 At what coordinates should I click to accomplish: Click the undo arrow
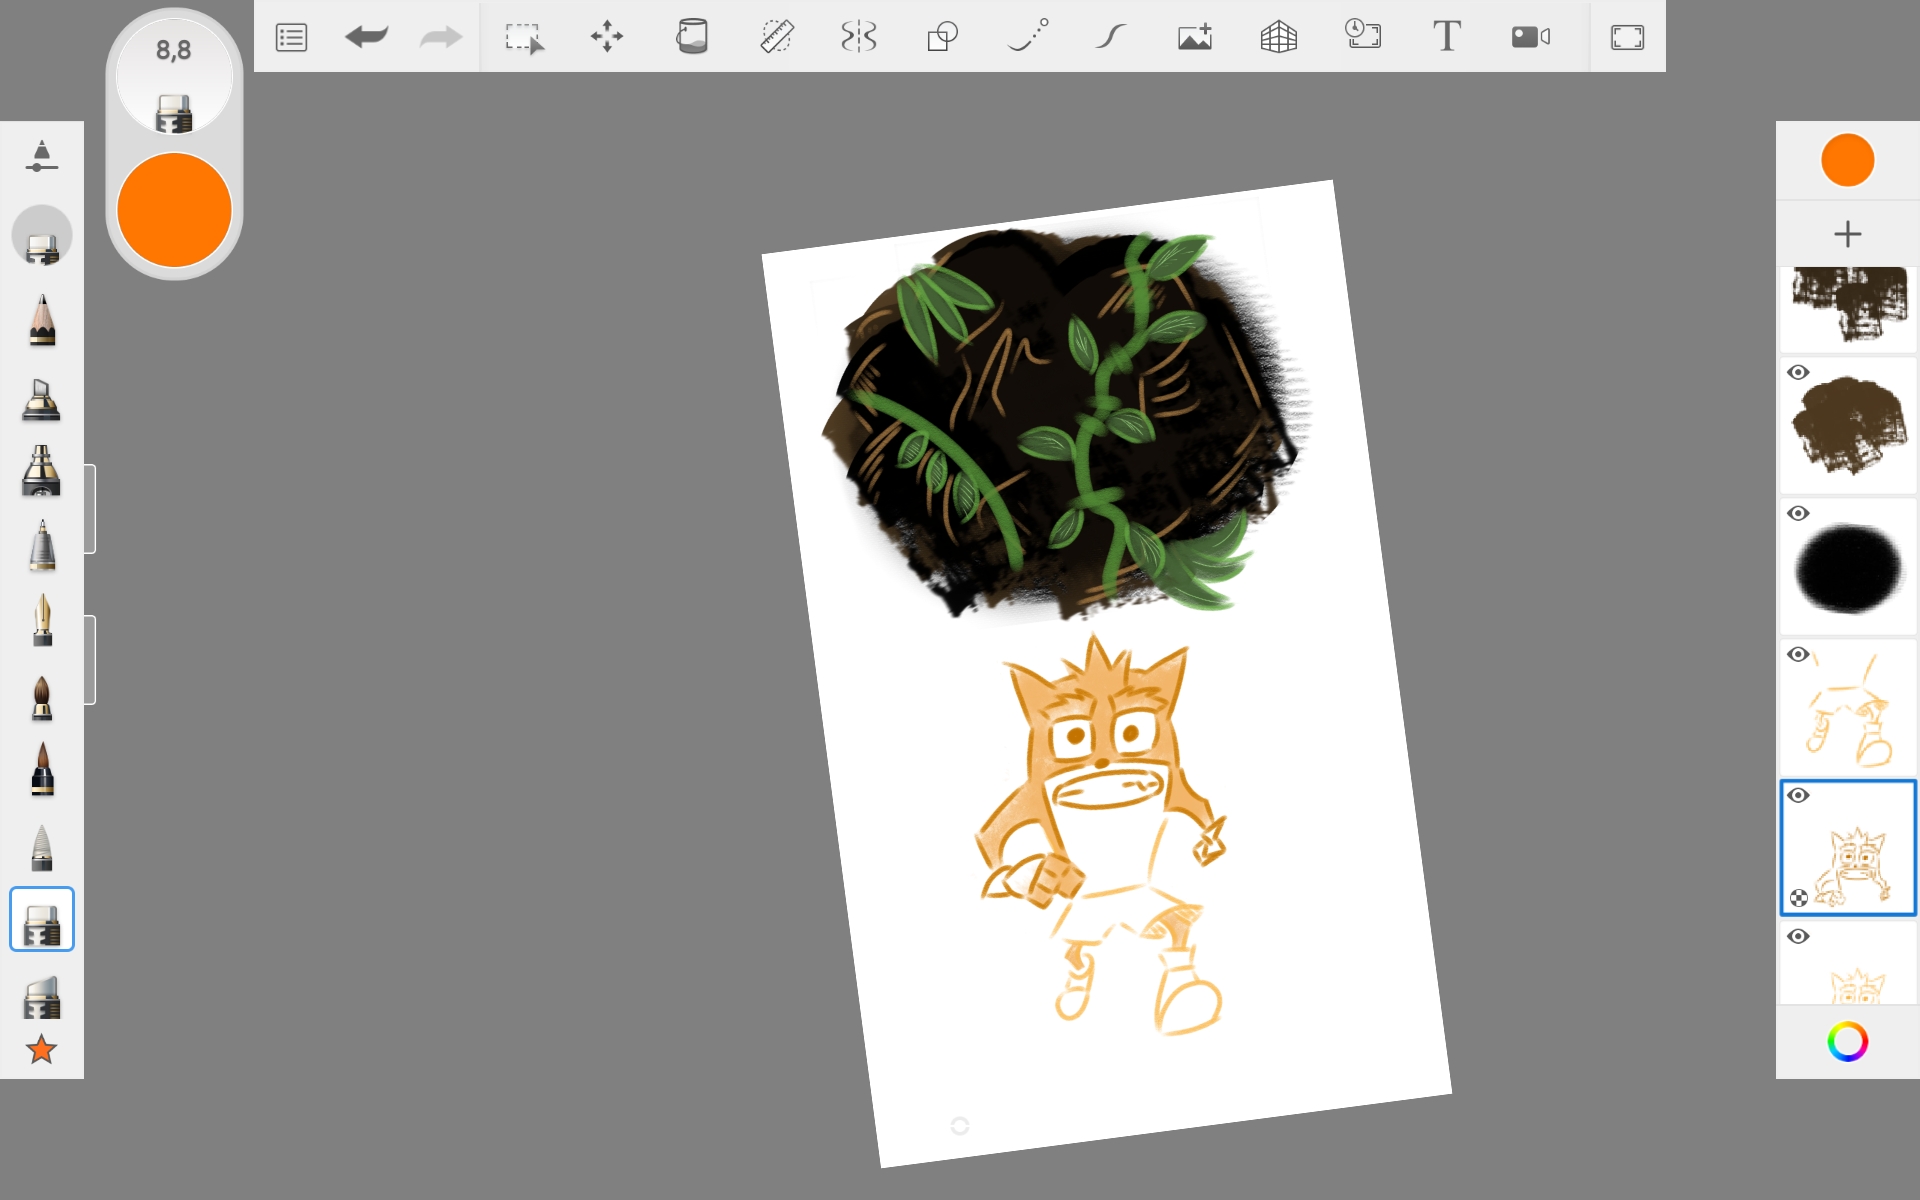click(366, 38)
